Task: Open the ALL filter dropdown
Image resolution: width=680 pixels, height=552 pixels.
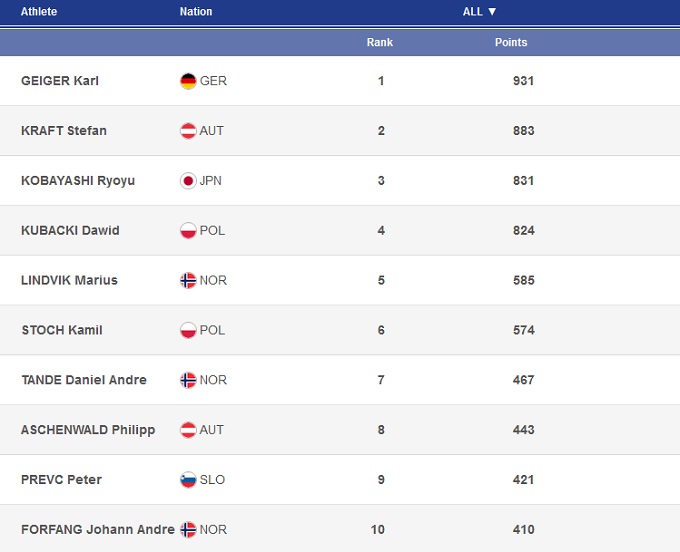Action: 480,12
